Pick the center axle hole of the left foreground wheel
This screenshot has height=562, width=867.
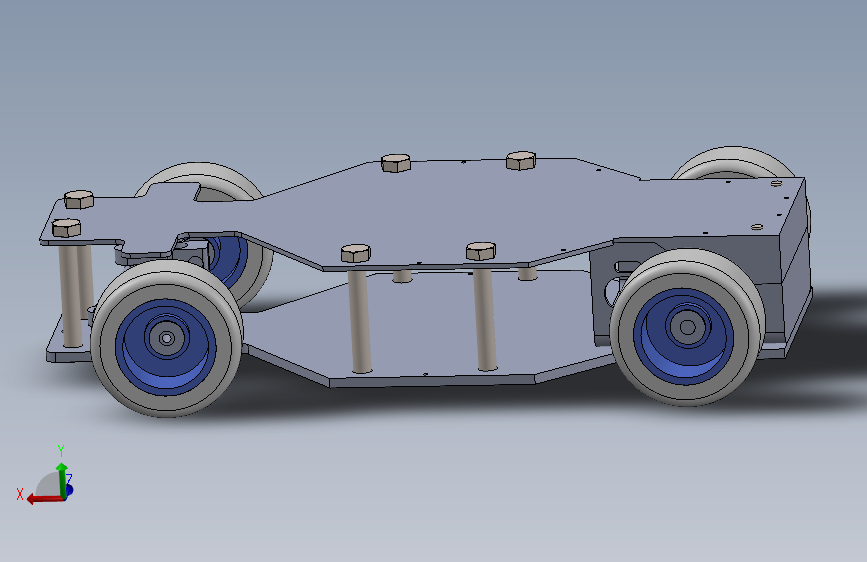tap(166, 338)
